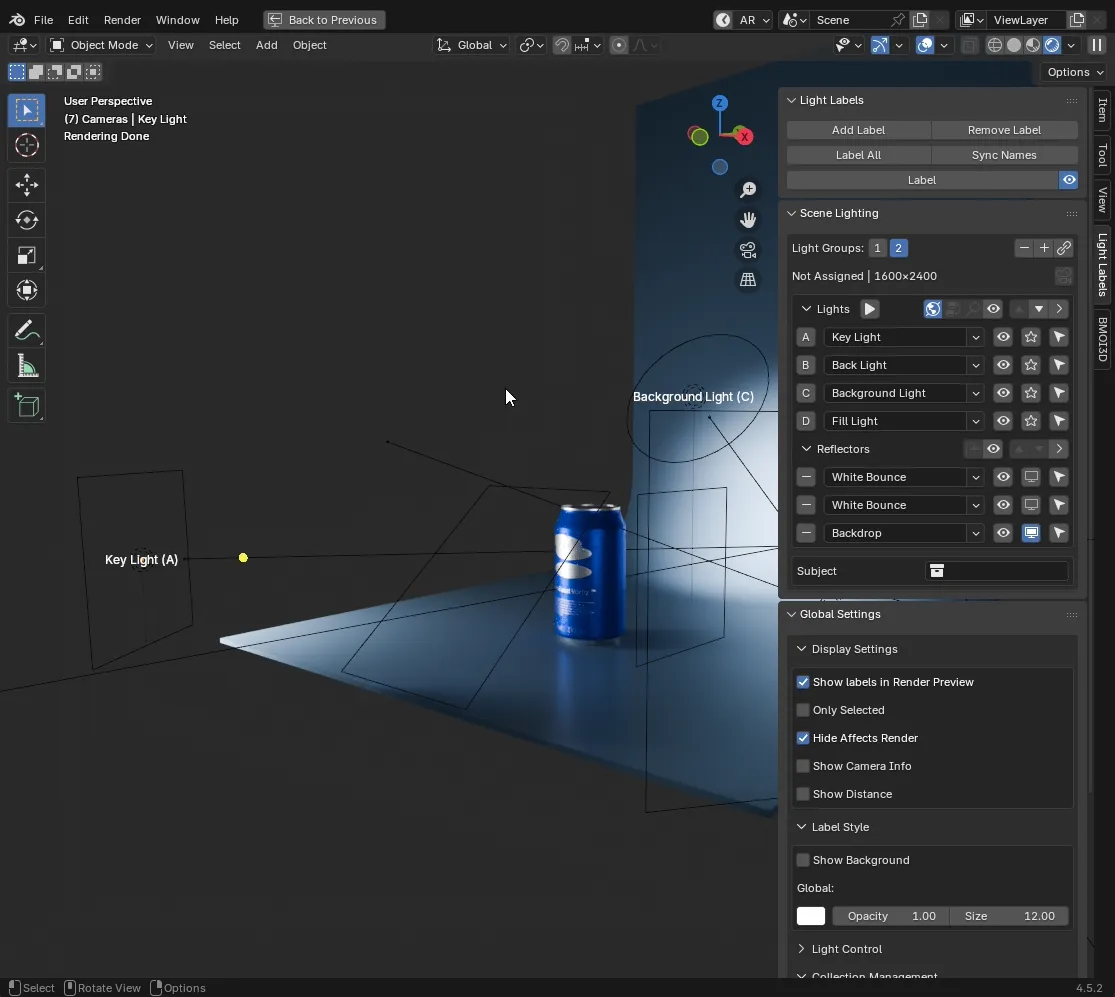The width and height of the screenshot is (1115, 997).
Task: Enable the Only Selected checkbox
Action: (803, 710)
